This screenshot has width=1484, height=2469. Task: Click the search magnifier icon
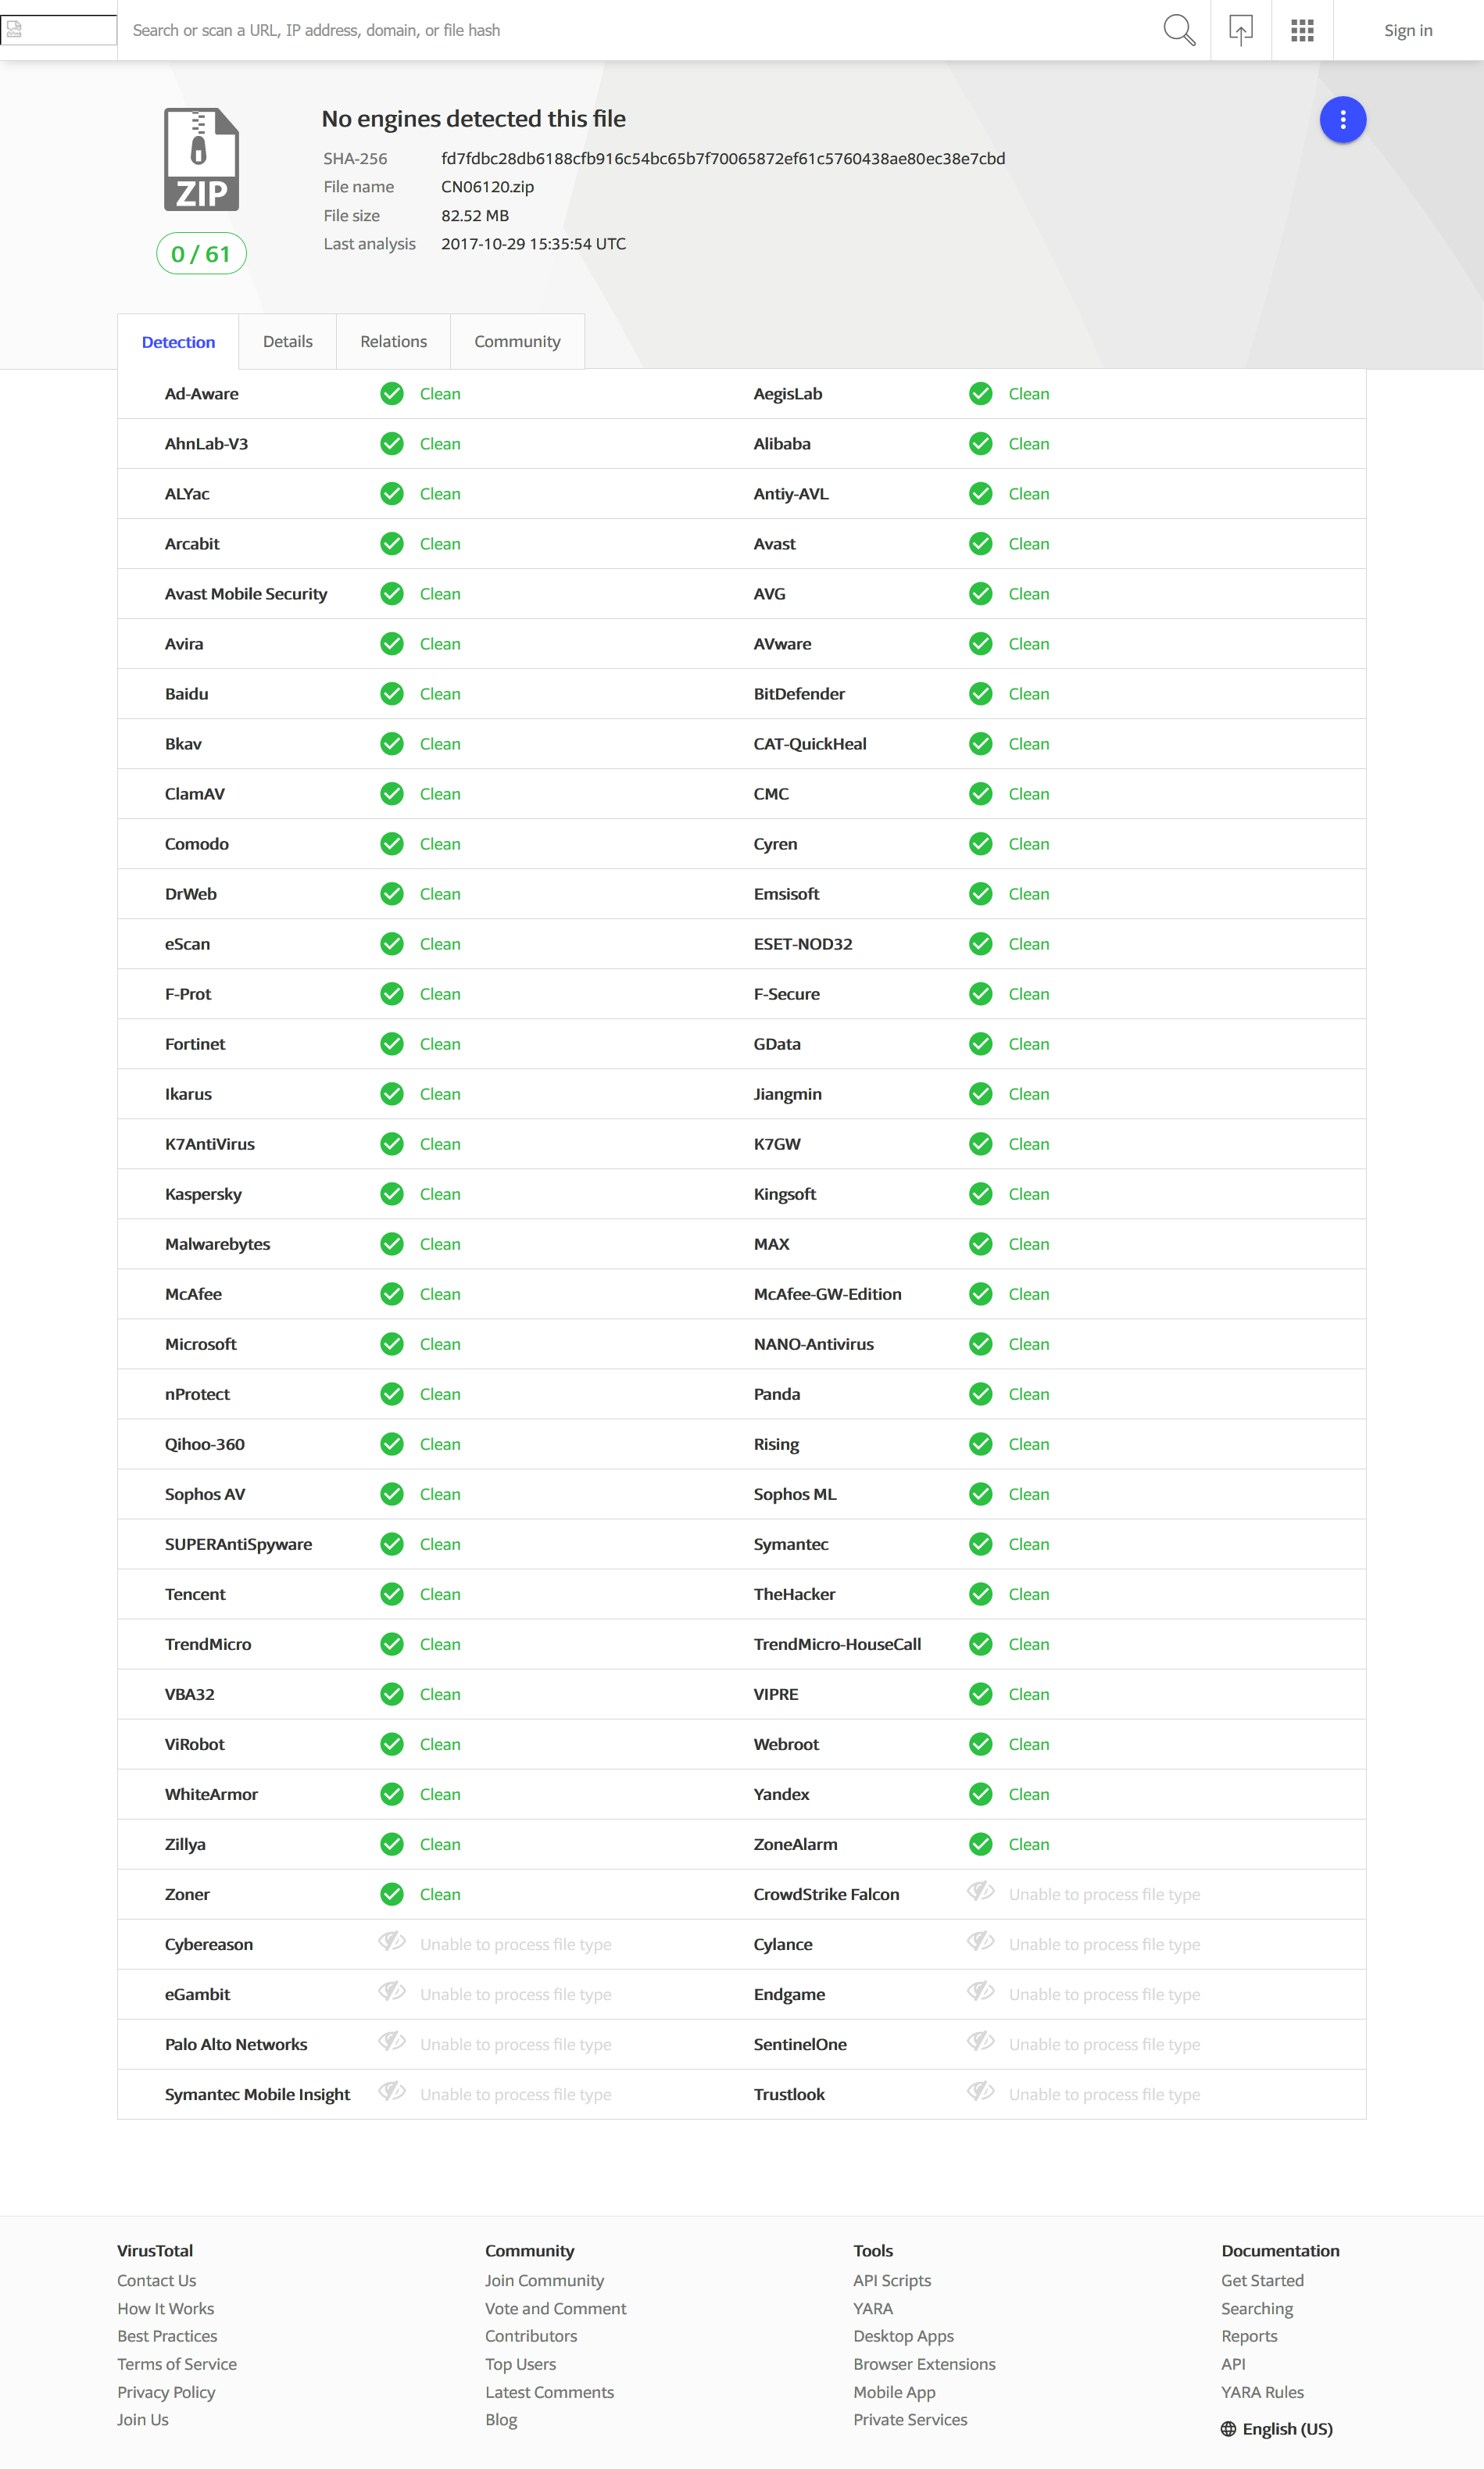(1179, 30)
